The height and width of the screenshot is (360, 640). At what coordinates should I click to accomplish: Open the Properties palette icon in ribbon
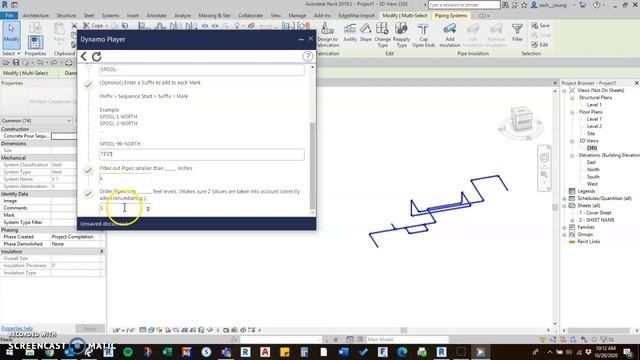tap(35, 42)
